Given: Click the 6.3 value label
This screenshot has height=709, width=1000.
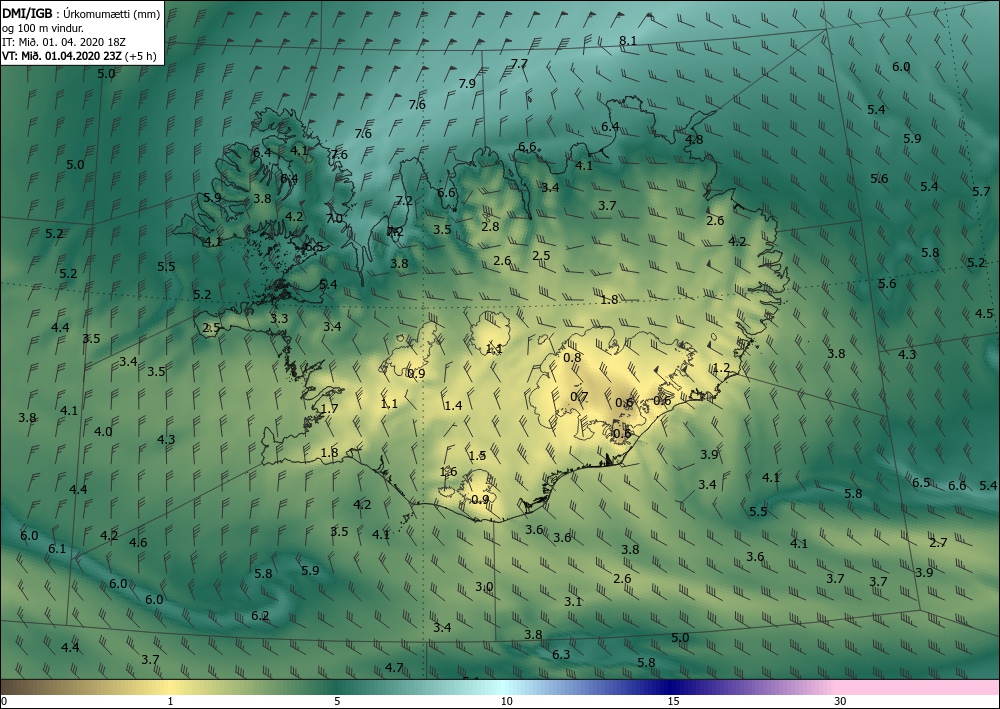Looking at the screenshot, I should pyautogui.click(x=561, y=655).
